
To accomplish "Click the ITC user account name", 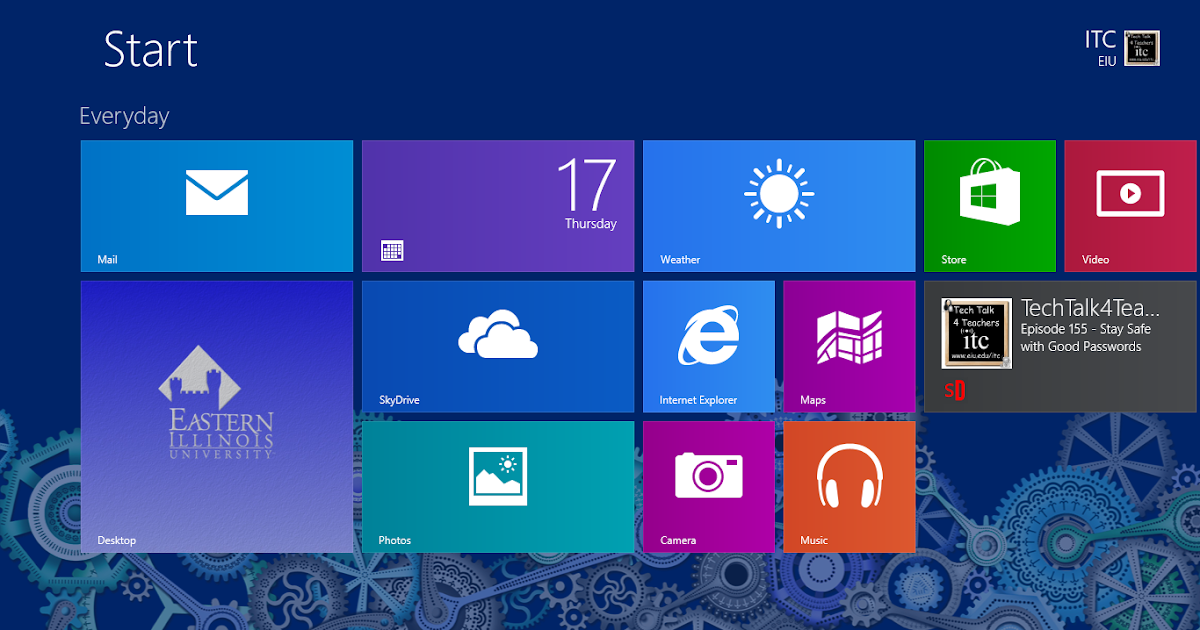I will pyautogui.click(x=1100, y=40).
